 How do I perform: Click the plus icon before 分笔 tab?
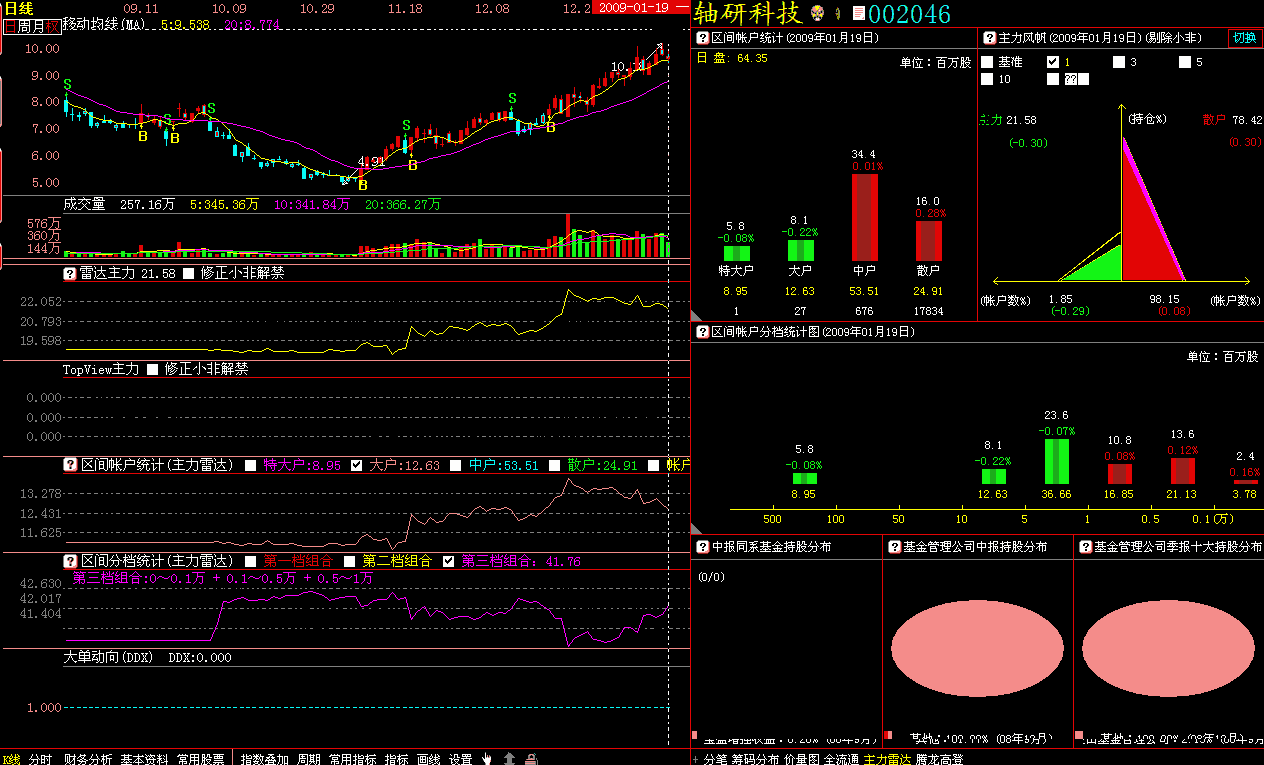click(696, 759)
